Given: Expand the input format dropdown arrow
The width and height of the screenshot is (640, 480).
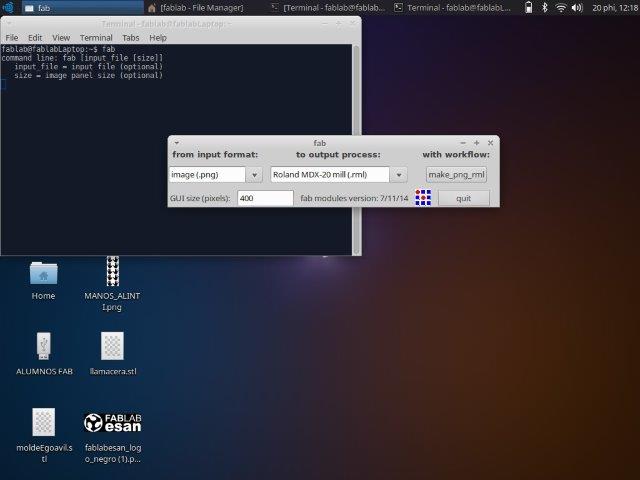Looking at the screenshot, I should coord(254,175).
